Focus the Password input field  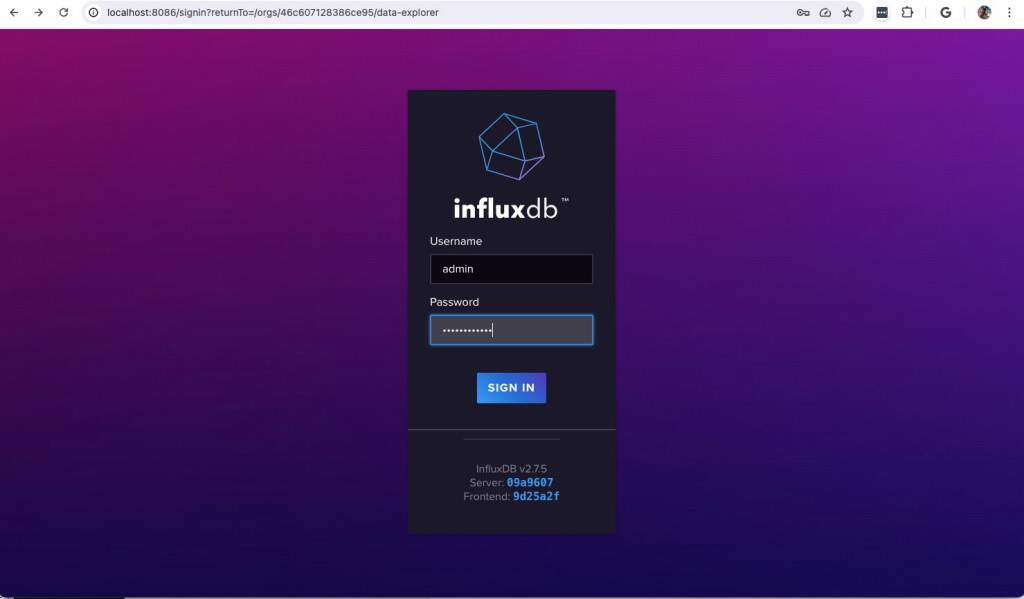tap(511, 330)
